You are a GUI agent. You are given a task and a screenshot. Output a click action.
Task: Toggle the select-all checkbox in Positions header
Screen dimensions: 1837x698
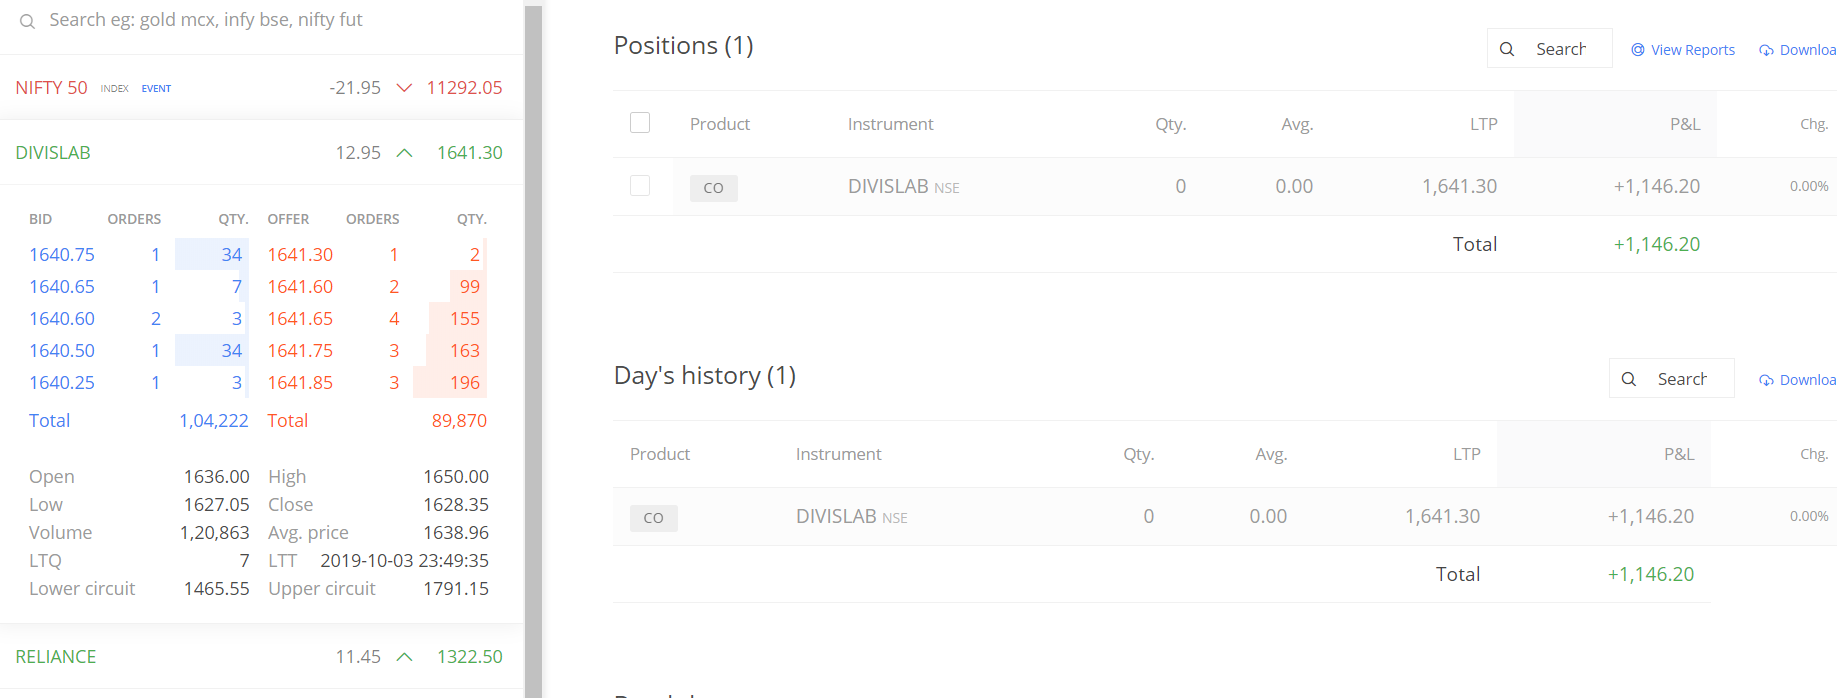(x=640, y=123)
